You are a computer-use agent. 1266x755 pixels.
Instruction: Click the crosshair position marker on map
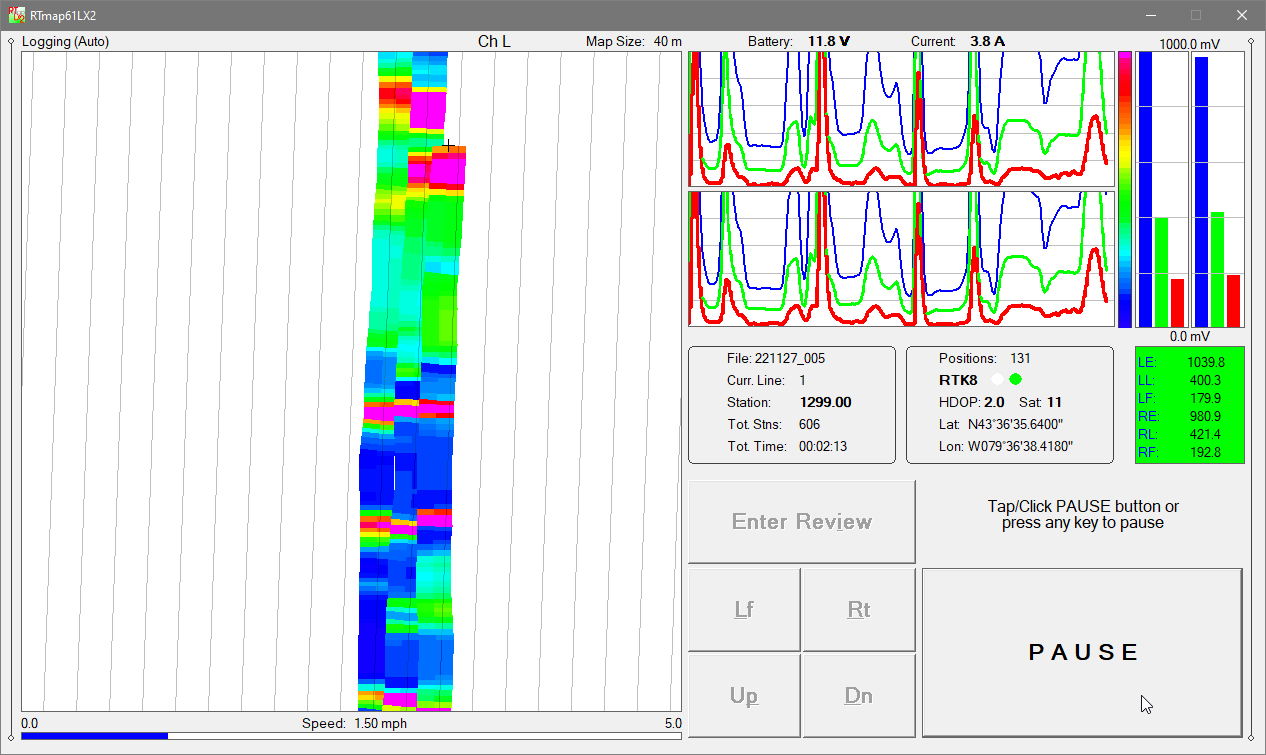[x=450, y=146]
